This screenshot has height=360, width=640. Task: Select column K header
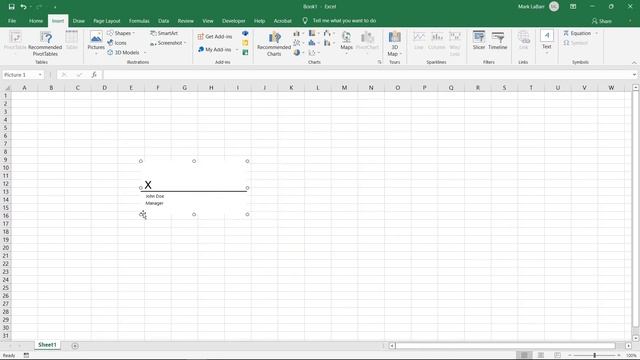coord(291,88)
